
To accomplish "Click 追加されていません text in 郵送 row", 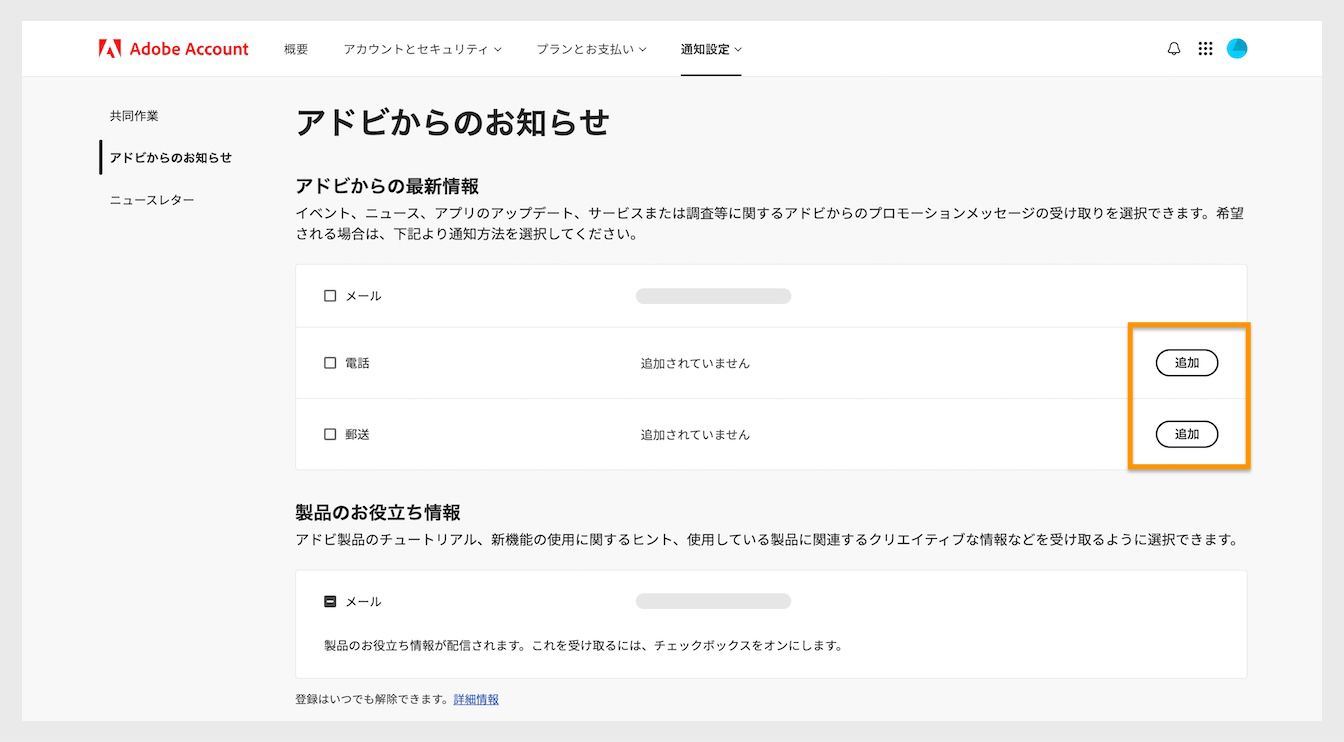I will (x=695, y=434).
